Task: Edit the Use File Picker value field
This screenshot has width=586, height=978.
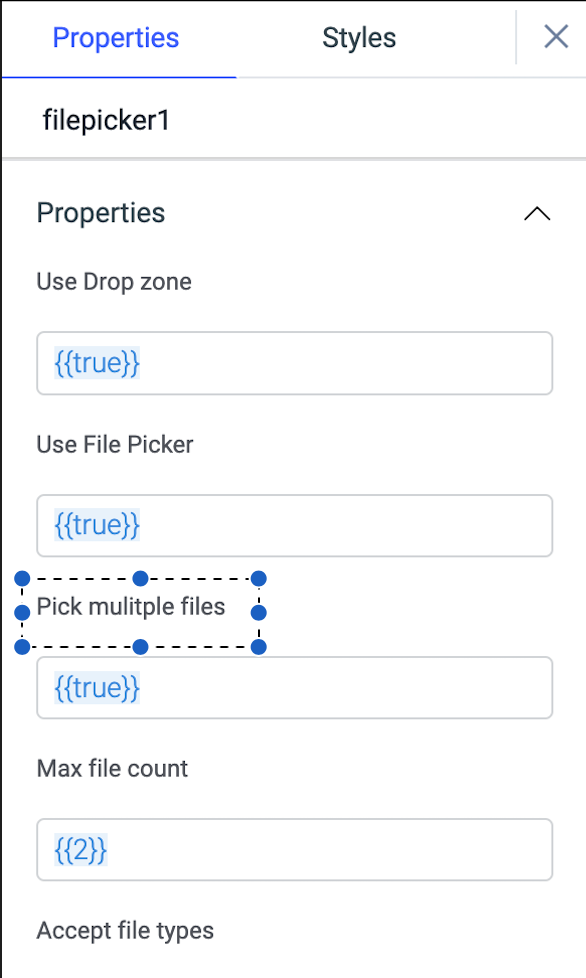Action: coord(294,526)
